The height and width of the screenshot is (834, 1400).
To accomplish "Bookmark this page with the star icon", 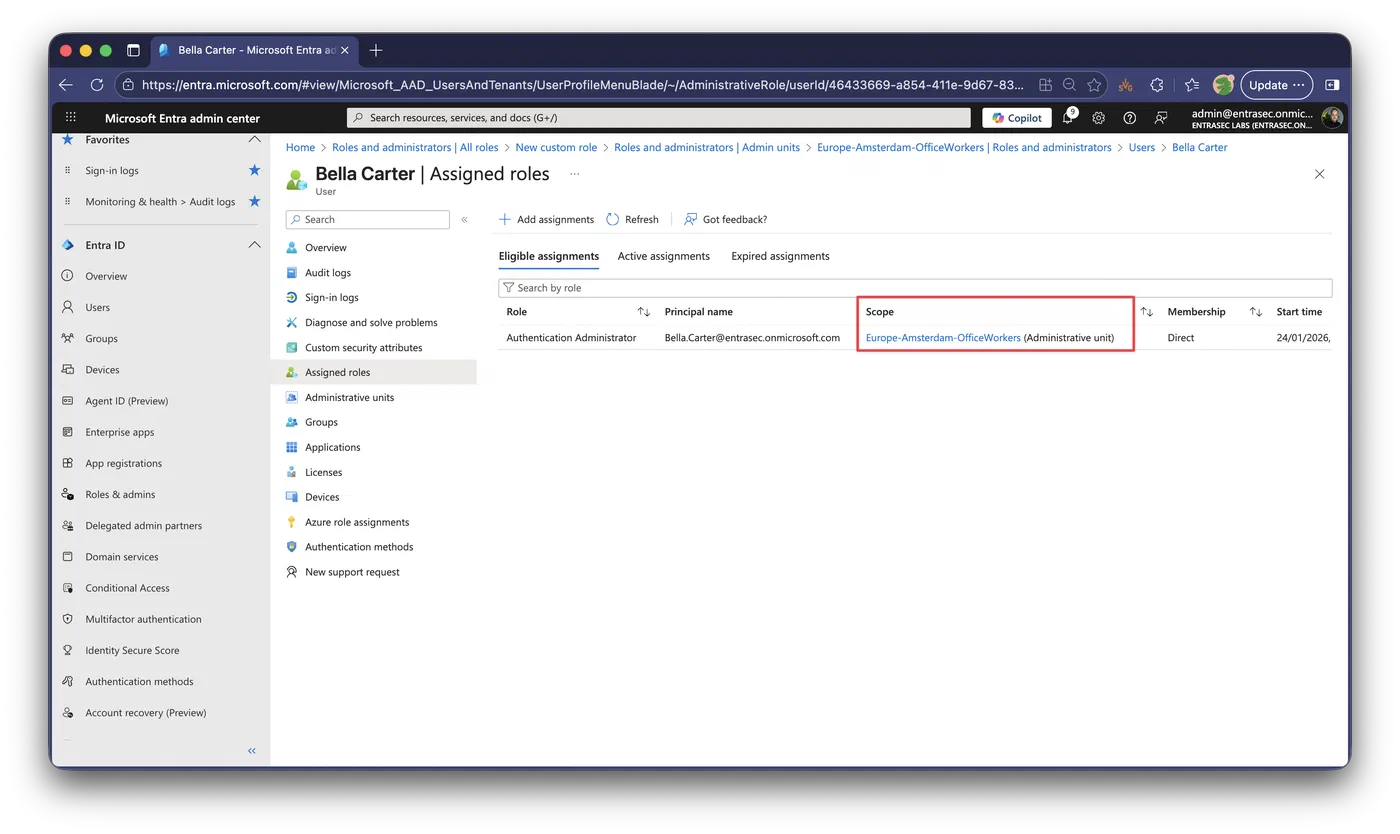I will pyautogui.click(x=1094, y=85).
